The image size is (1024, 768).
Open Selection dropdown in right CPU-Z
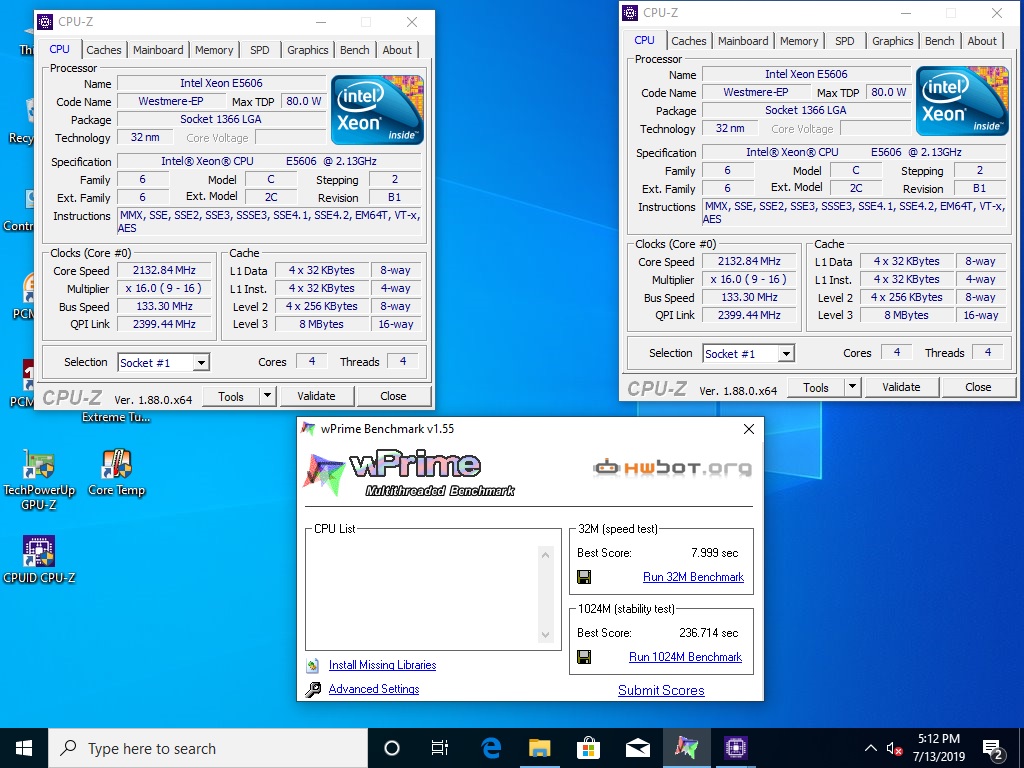point(787,353)
